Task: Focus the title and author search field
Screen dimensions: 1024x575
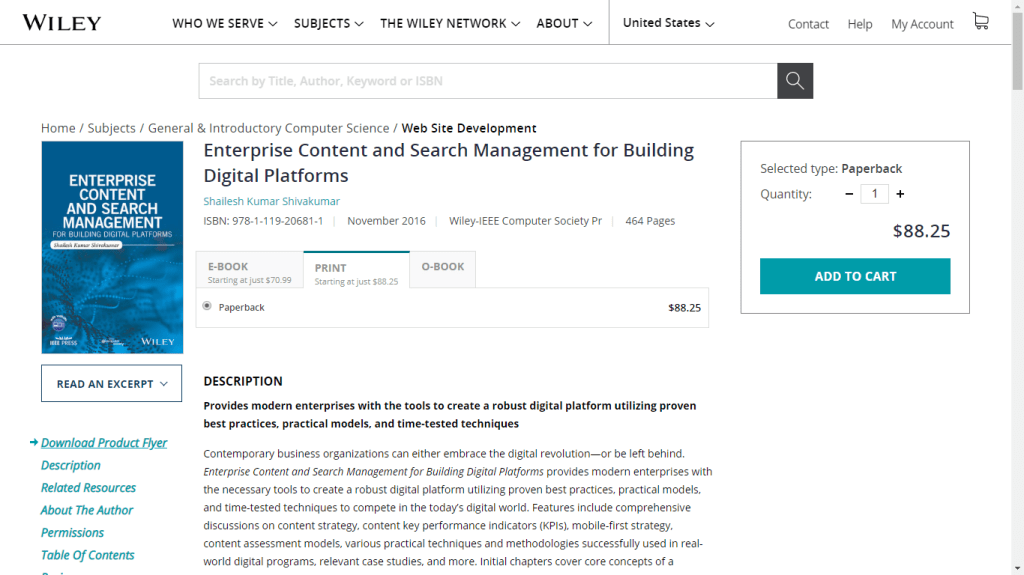Action: coord(487,81)
